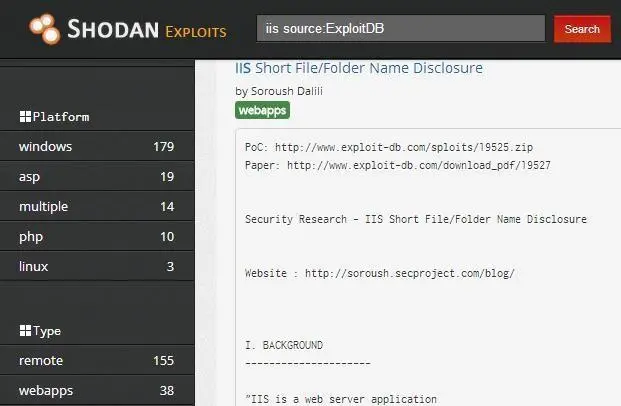The height and width of the screenshot is (406, 621).
Task: Click the I. BACKGROUND heading
Action: pos(284,345)
